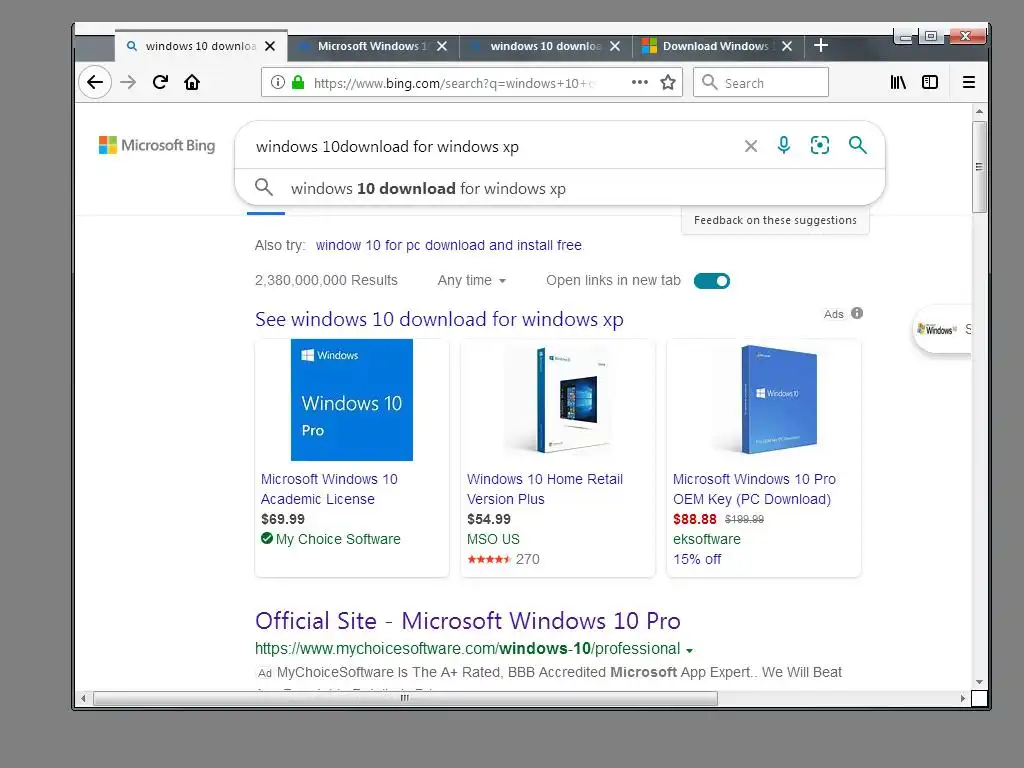Click the forward navigation arrow
The width and height of the screenshot is (1024, 768).
click(x=128, y=82)
